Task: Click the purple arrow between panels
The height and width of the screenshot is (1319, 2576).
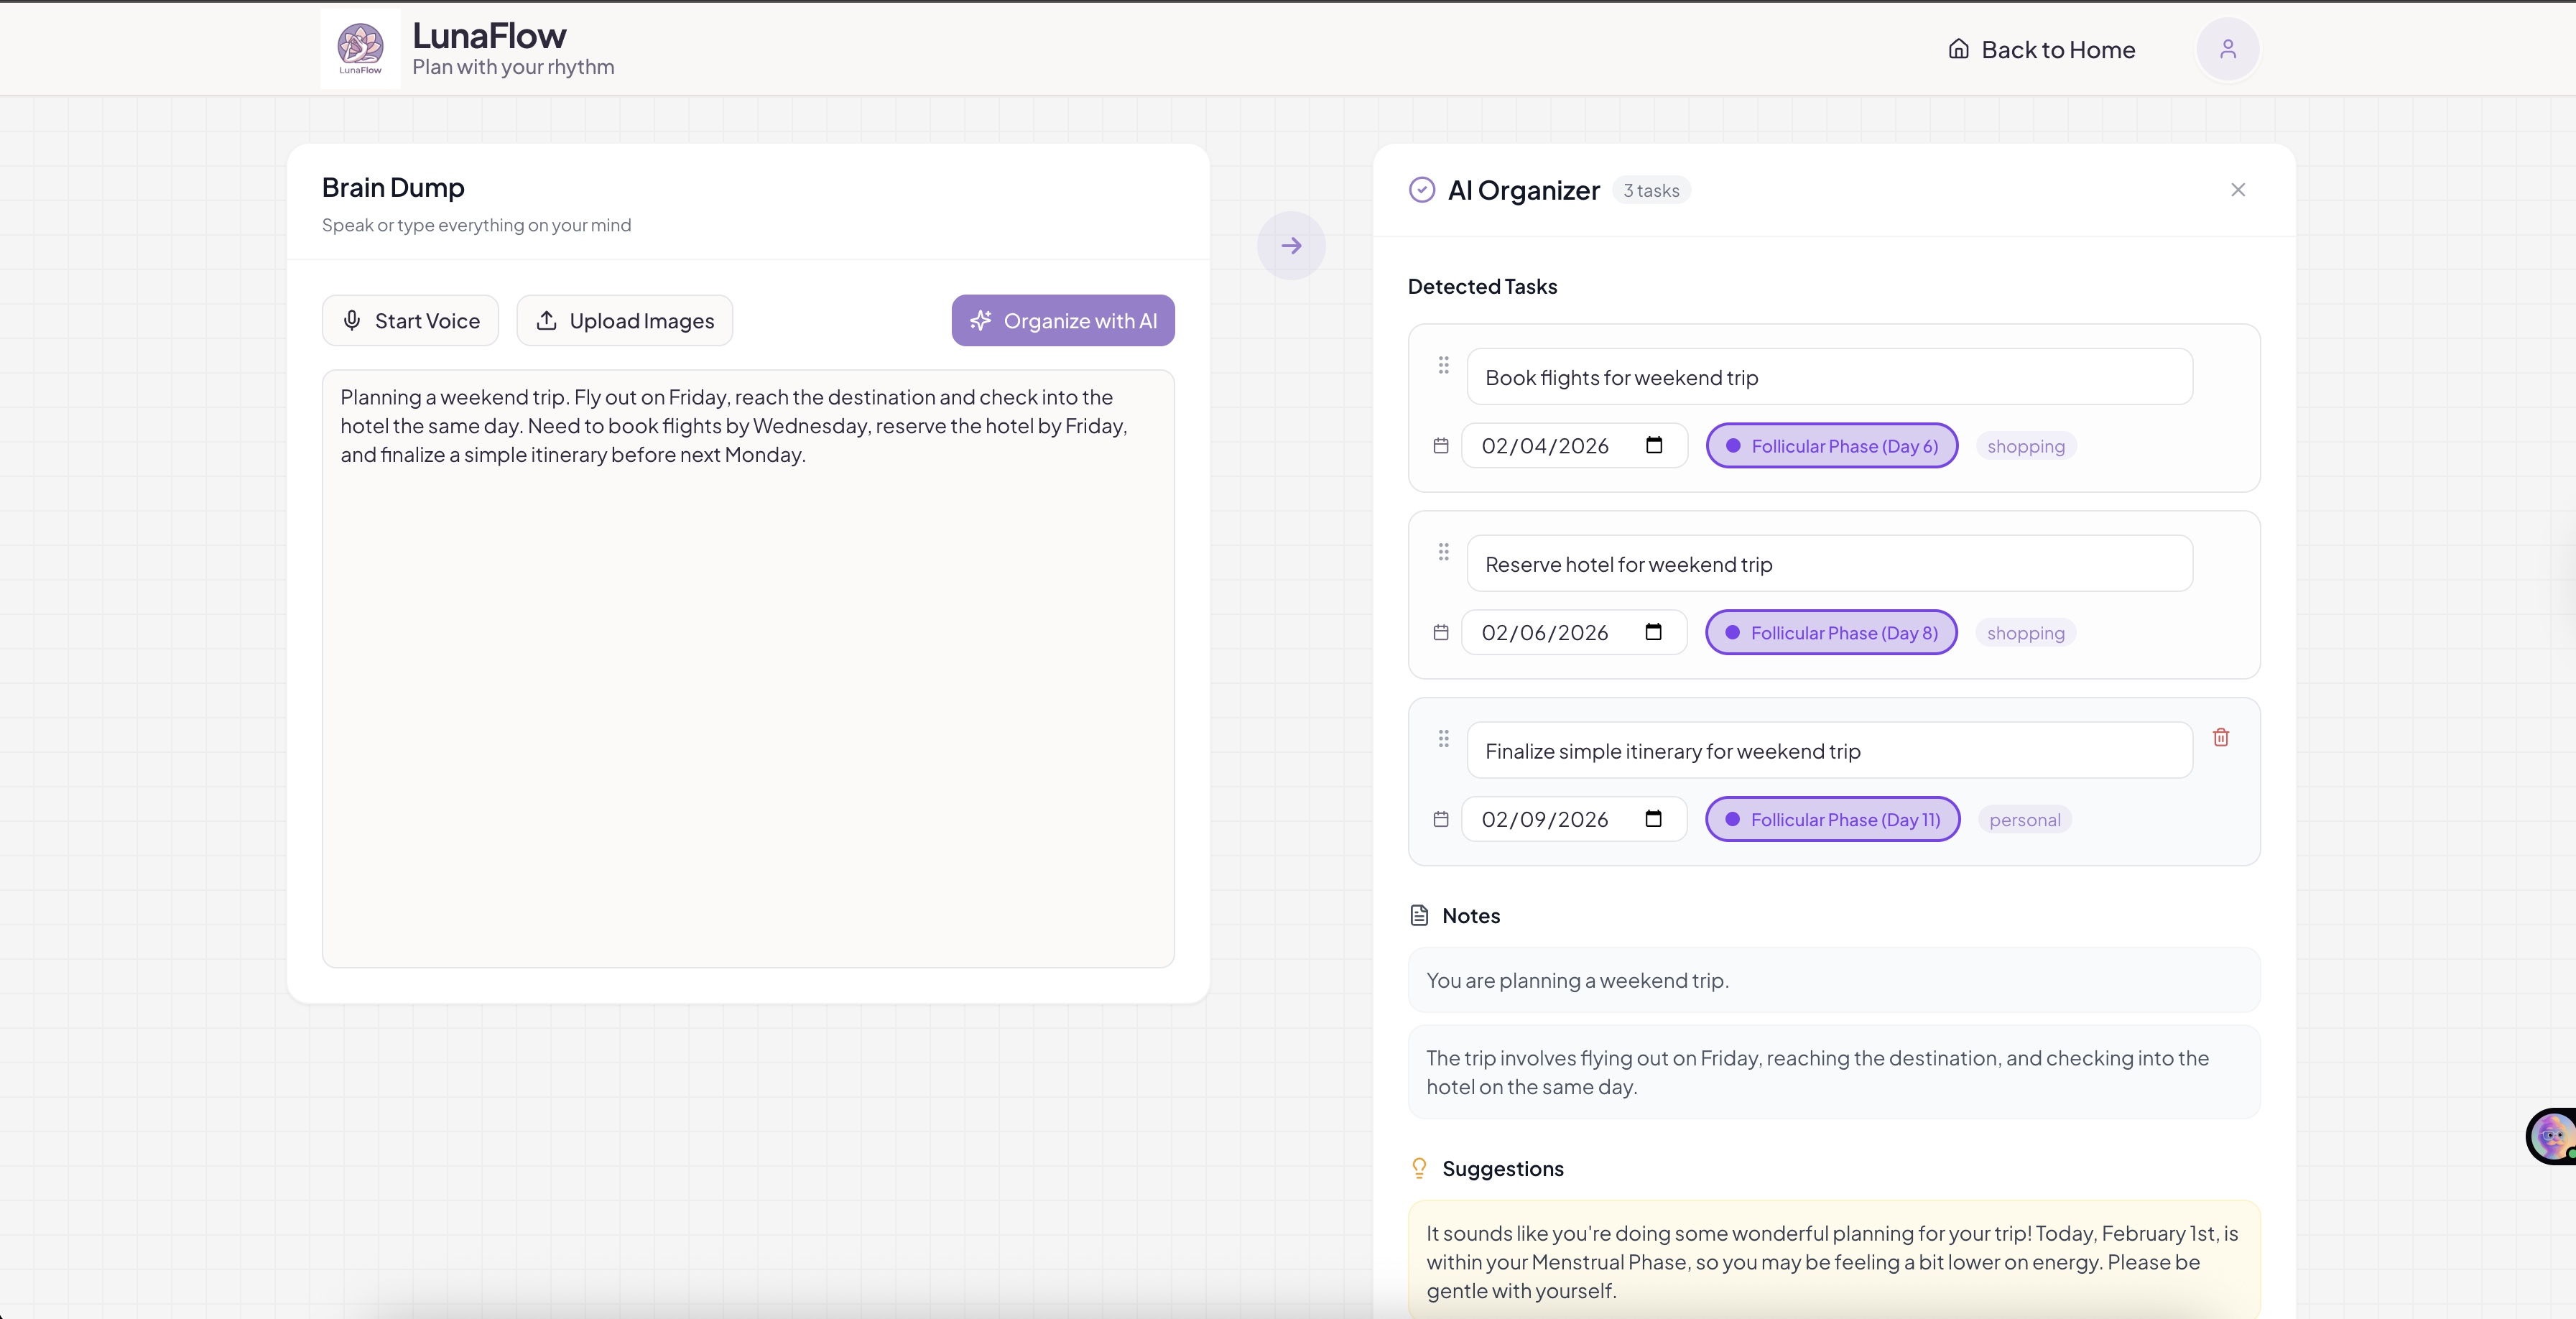Action: click(x=1291, y=246)
